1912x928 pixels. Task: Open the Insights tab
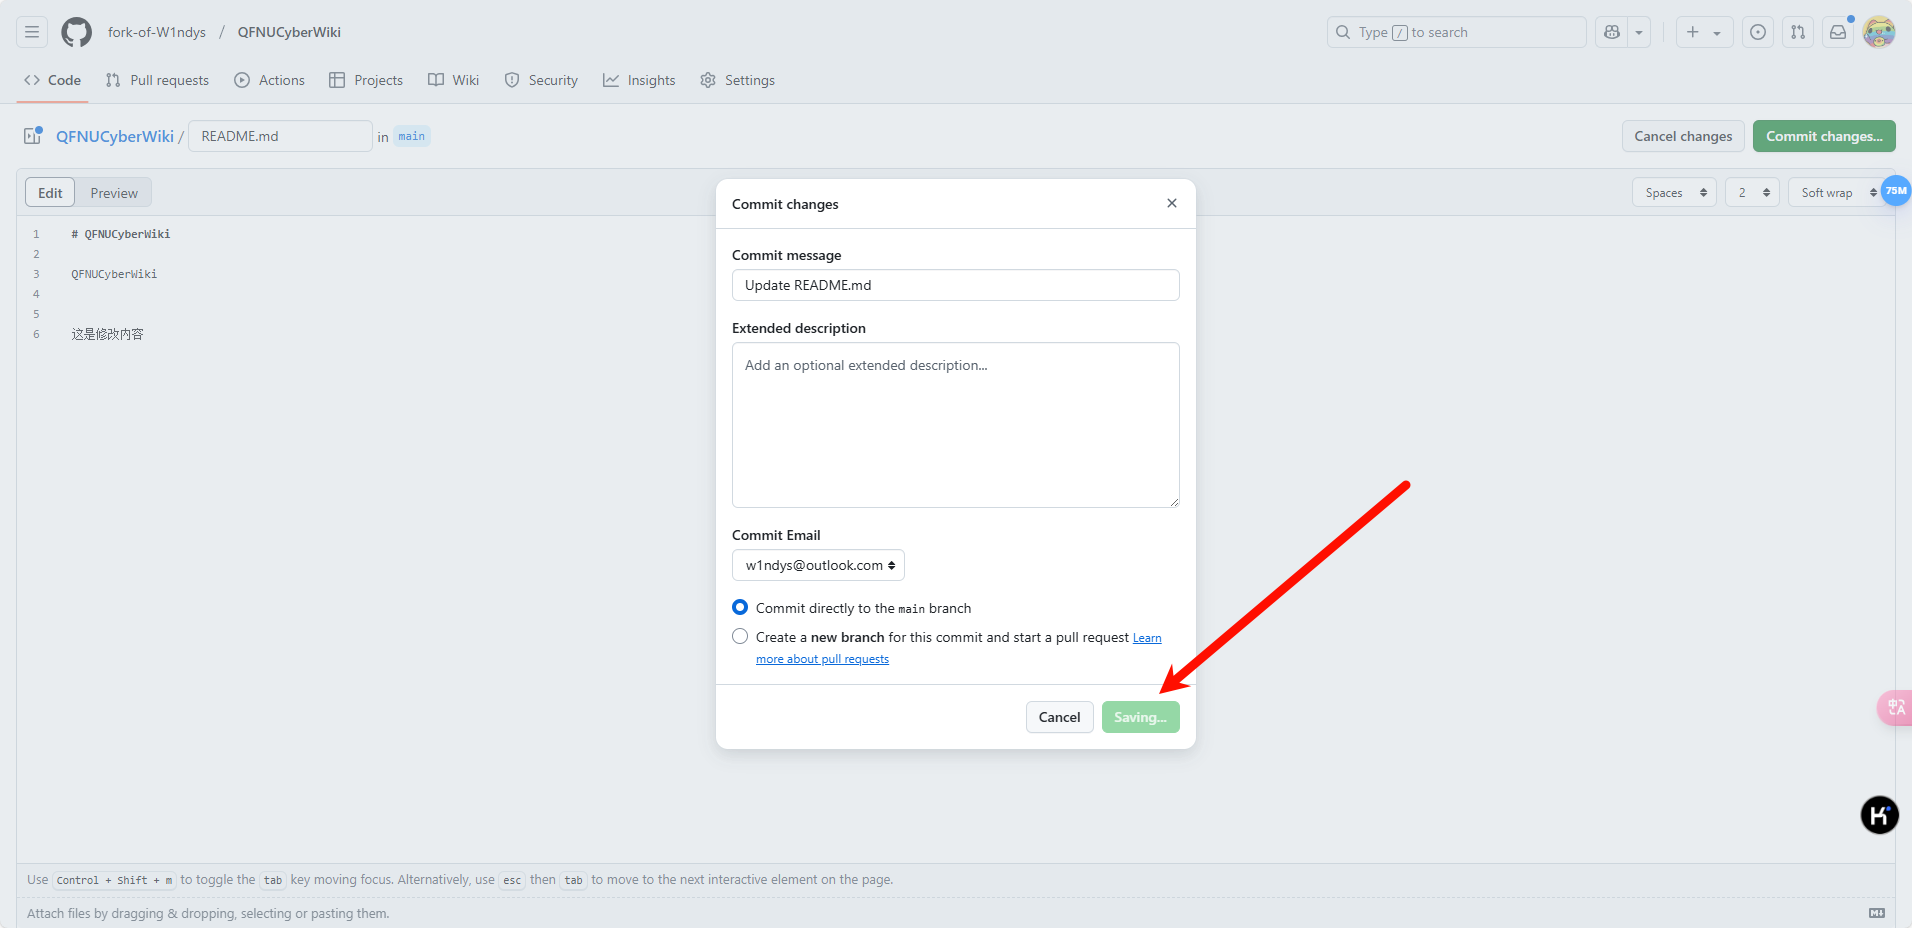pyautogui.click(x=639, y=80)
